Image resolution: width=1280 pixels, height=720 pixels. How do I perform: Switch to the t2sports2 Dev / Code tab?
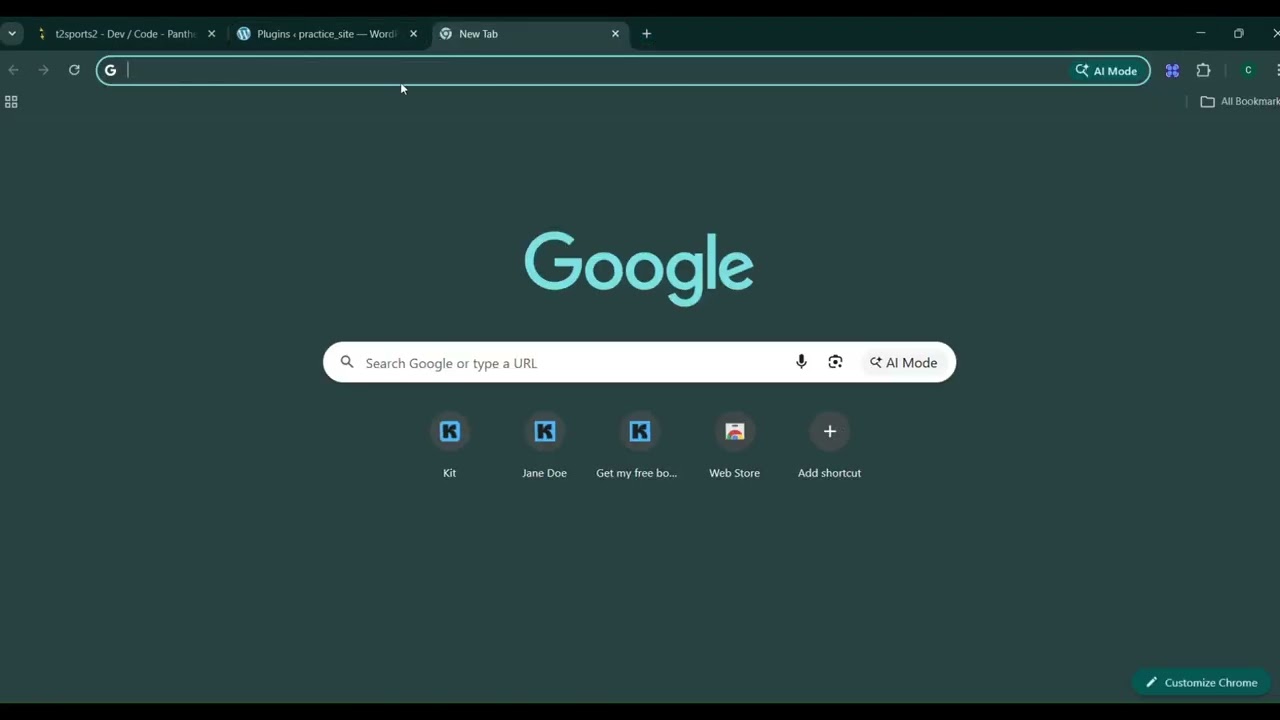(126, 34)
